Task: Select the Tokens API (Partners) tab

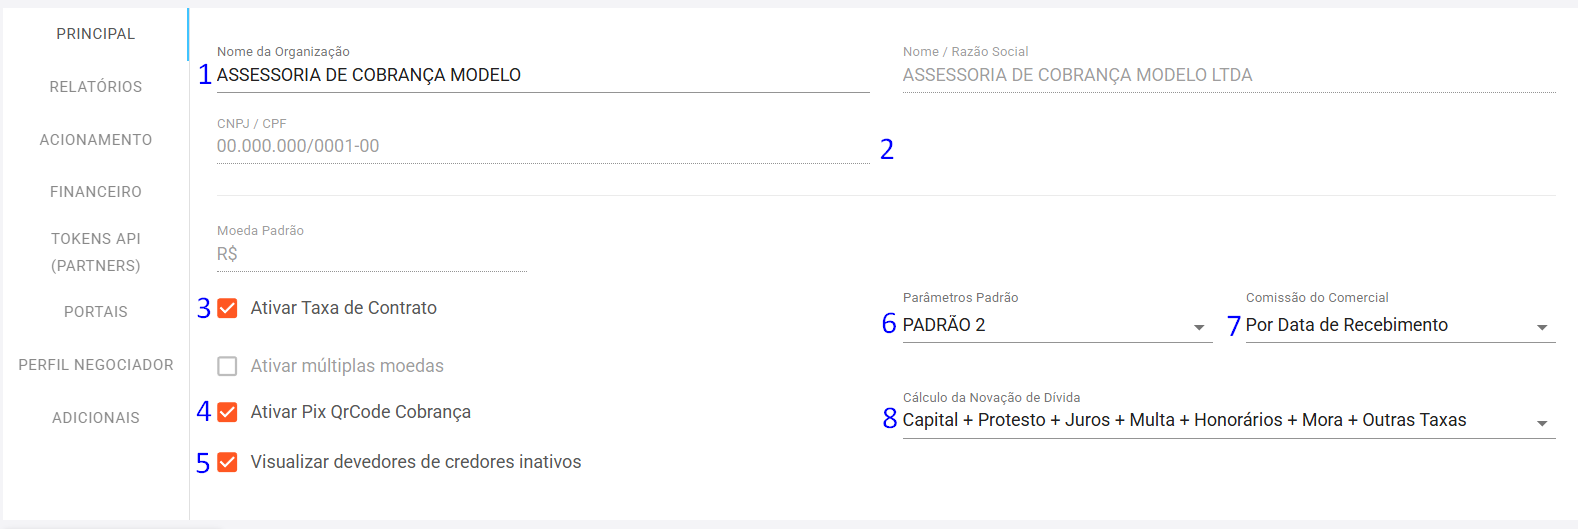Action: [95, 252]
